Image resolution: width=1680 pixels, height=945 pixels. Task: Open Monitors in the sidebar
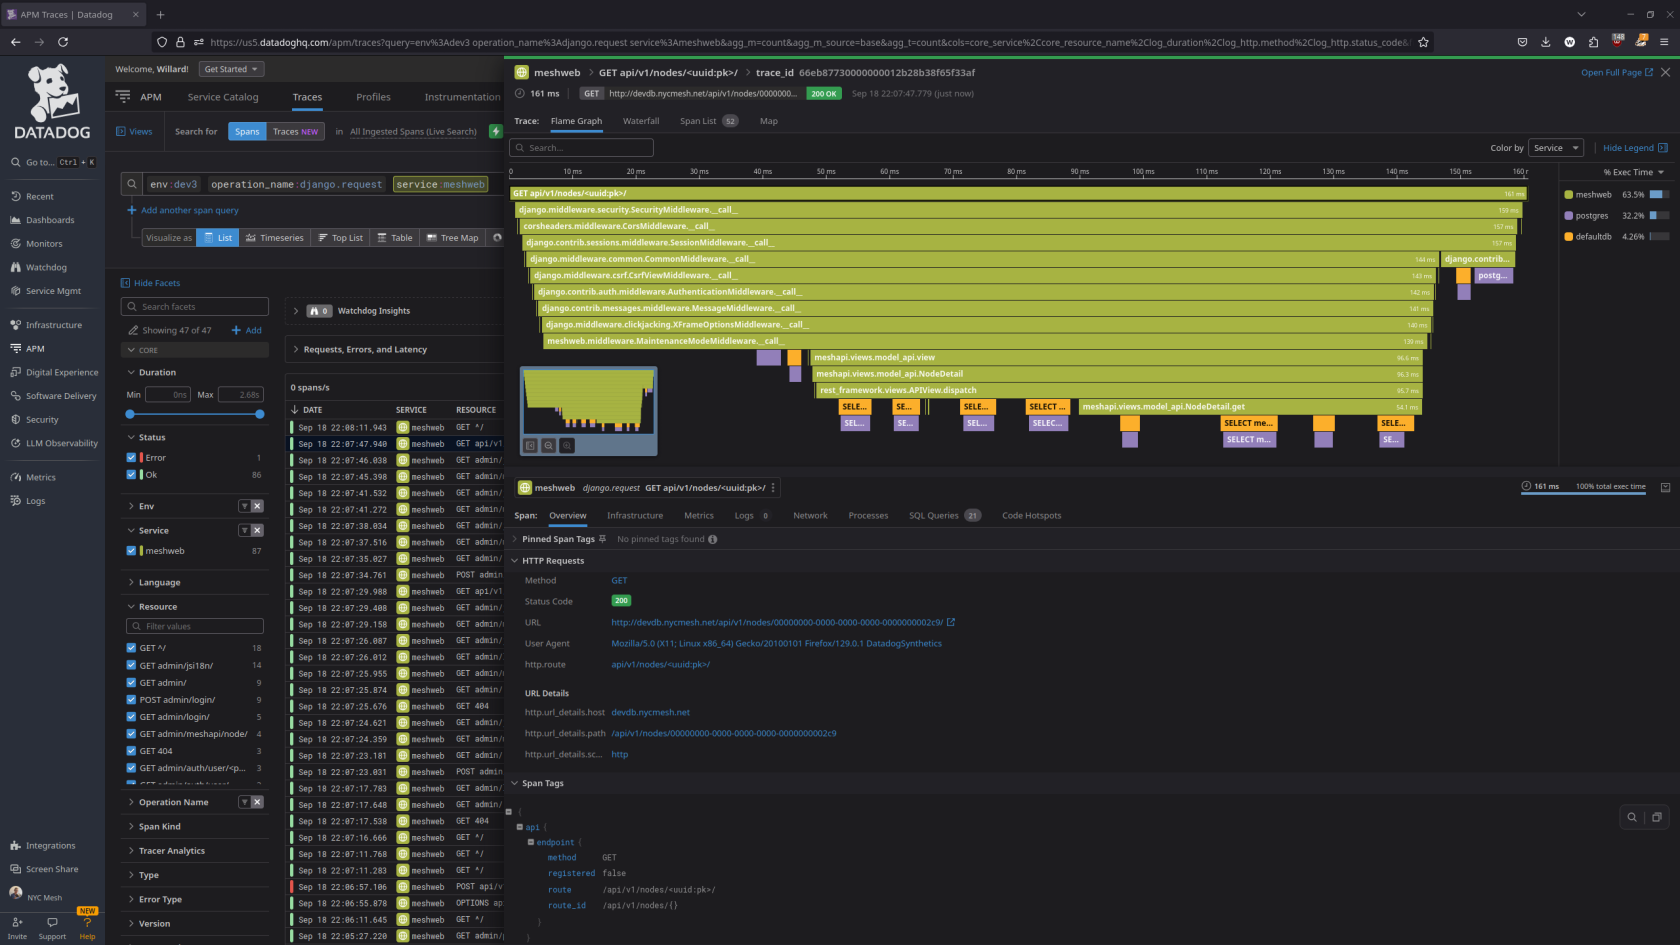click(x=36, y=244)
